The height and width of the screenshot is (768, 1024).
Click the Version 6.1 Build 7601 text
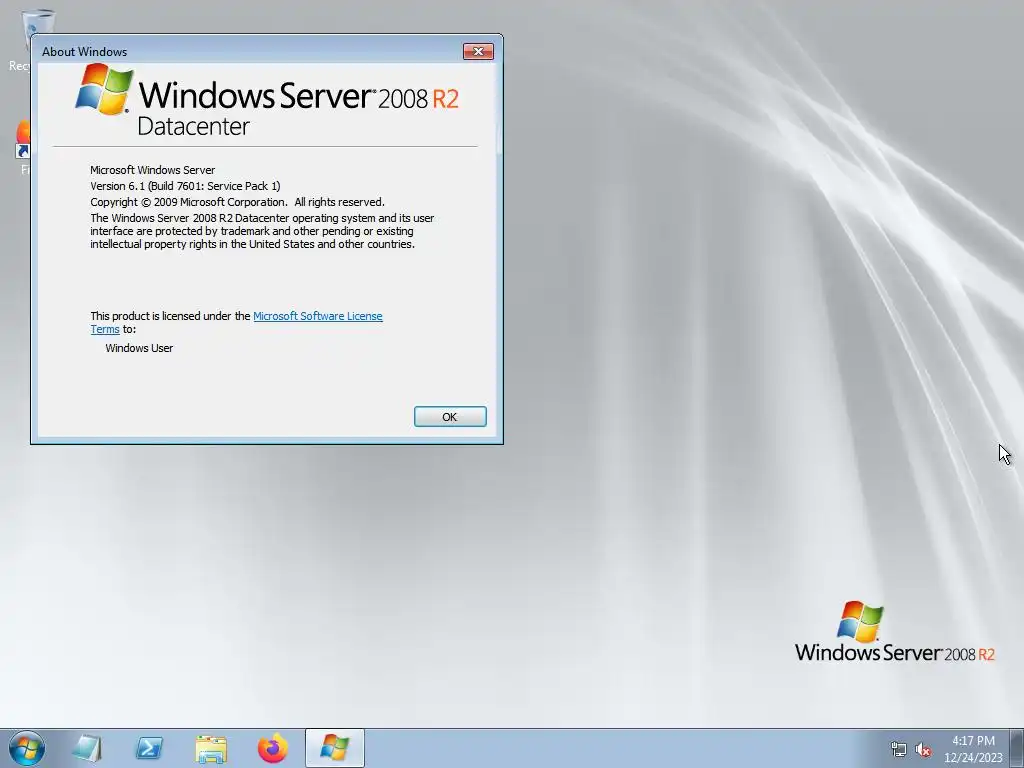click(185, 186)
